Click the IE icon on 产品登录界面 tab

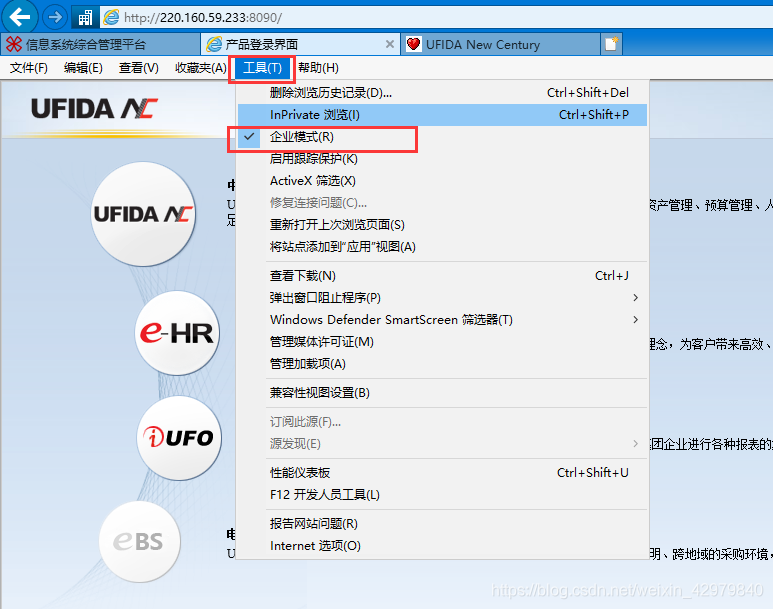click(x=214, y=44)
